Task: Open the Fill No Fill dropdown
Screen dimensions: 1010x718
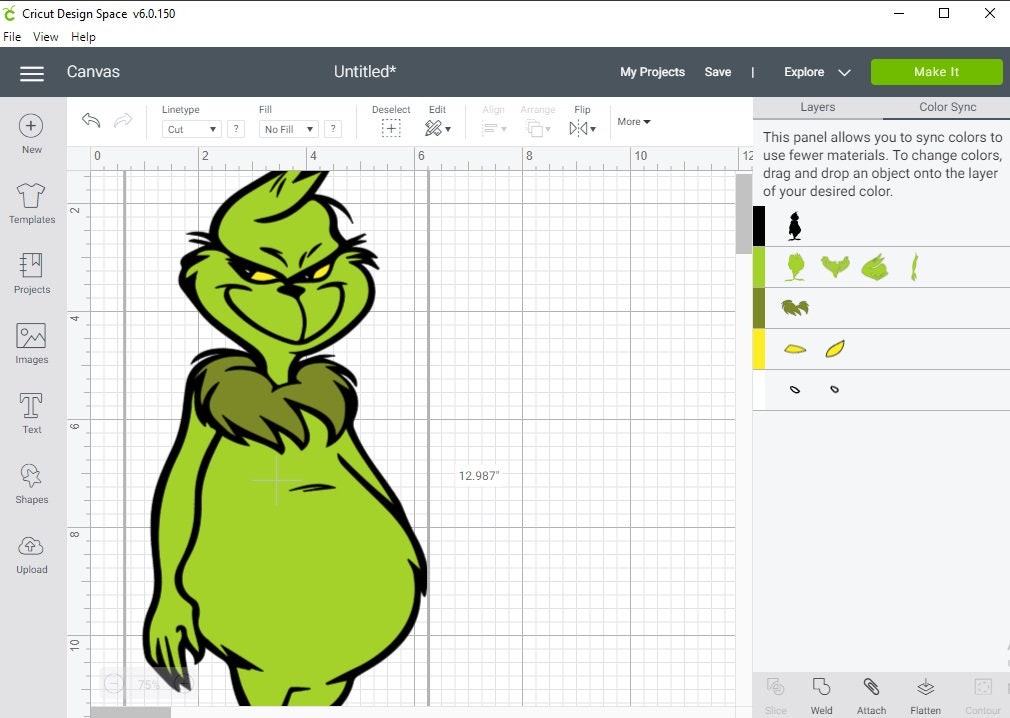Action: coord(289,129)
